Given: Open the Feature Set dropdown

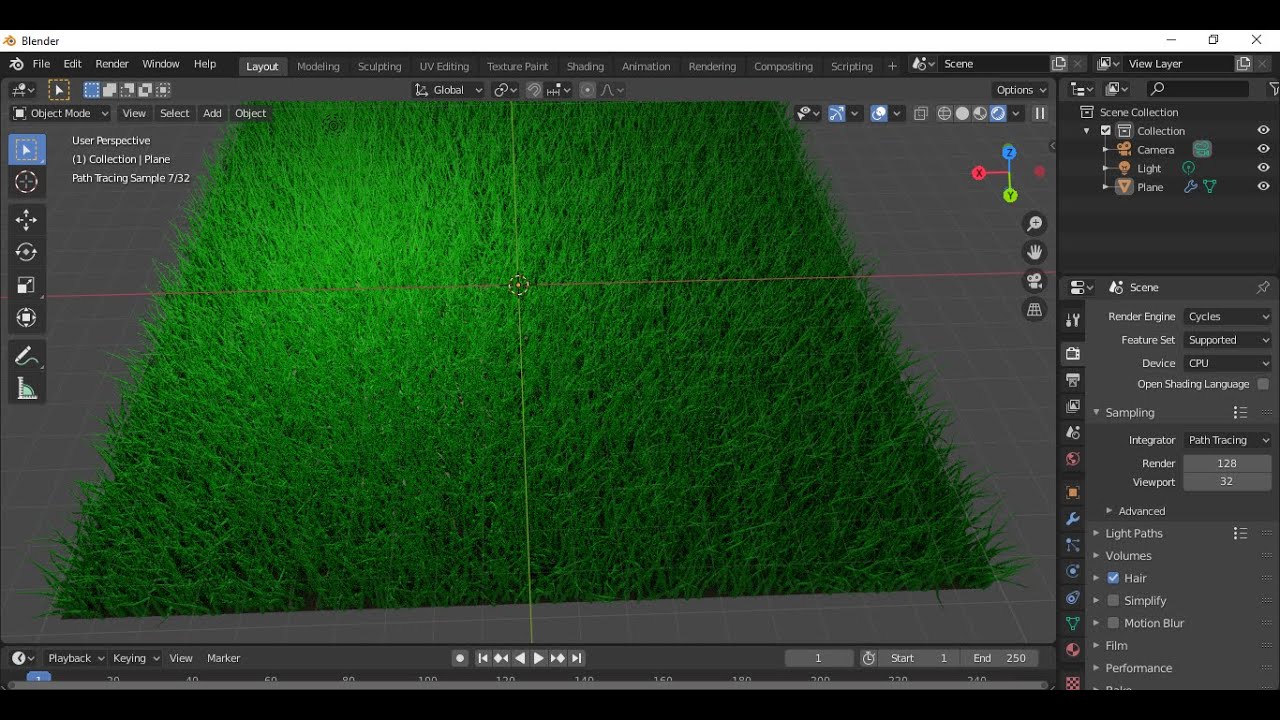Looking at the screenshot, I should point(1228,340).
